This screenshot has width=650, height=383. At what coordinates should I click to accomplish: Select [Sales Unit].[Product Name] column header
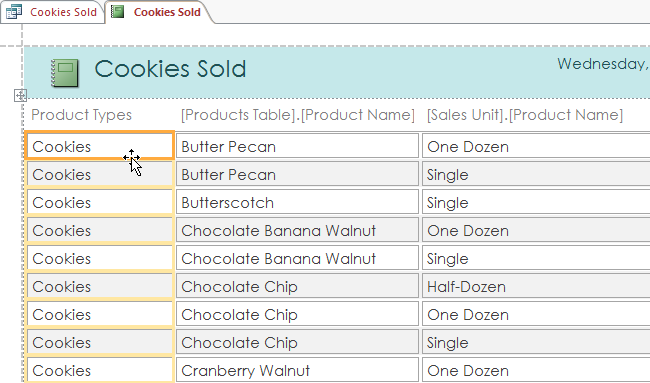click(x=525, y=115)
